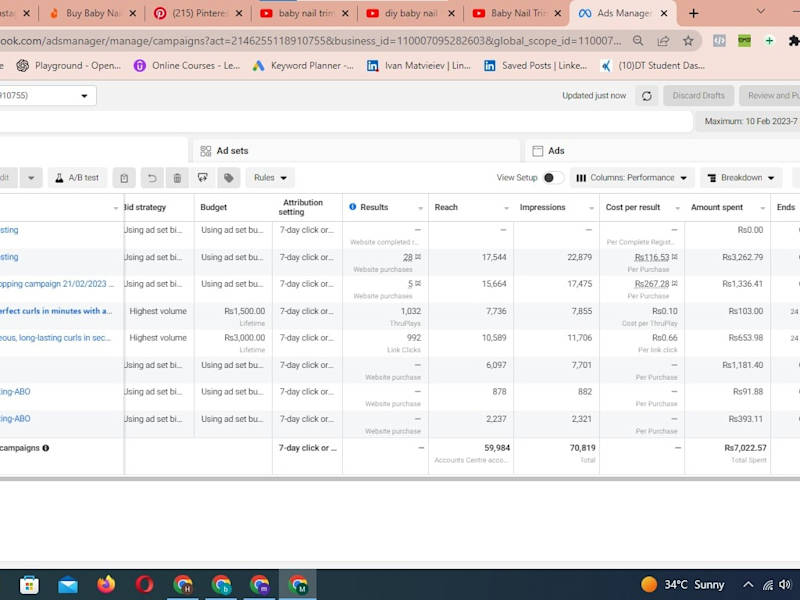
Task: Open the Chrome profile H taskbar icon
Action: pos(183,585)
